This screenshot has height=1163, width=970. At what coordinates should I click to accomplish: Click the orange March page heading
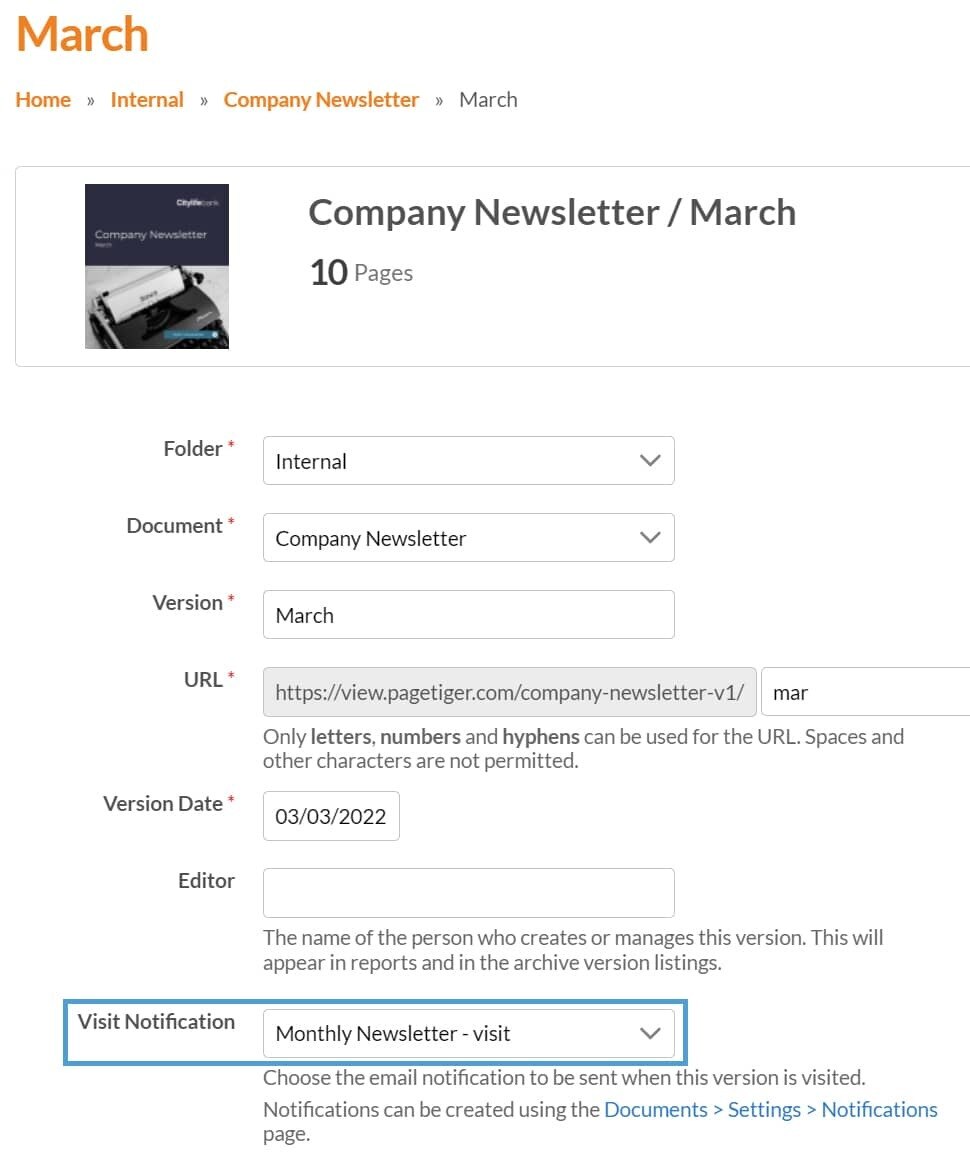point(82,34)
